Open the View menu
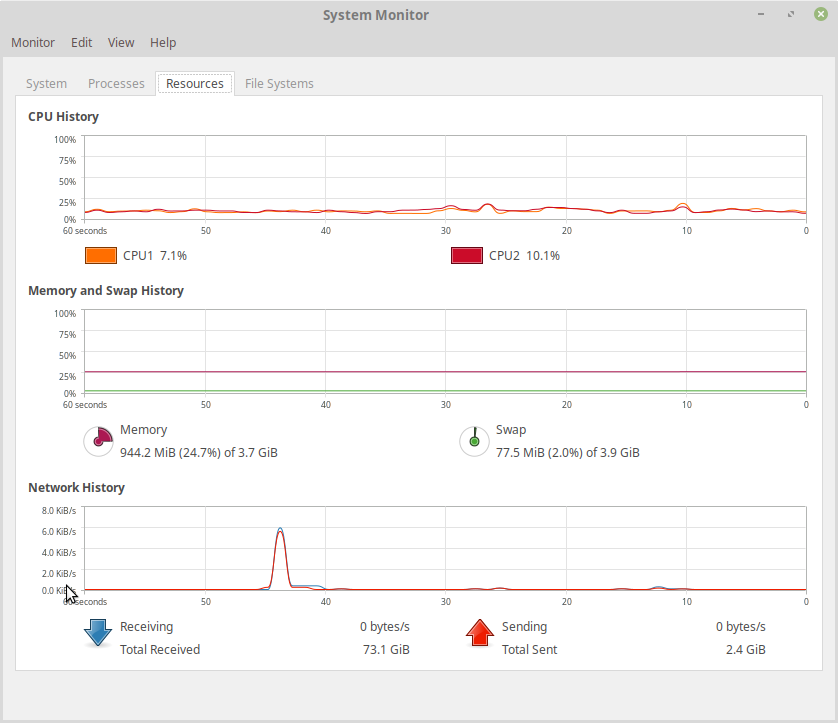Screen dimensions: 838x723 coord(121,42)
